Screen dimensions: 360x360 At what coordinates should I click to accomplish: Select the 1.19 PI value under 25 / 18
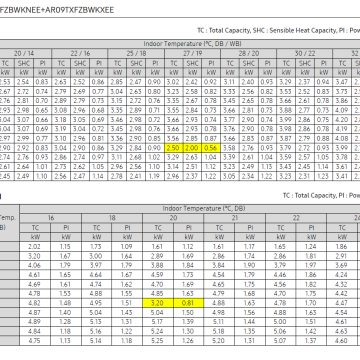[x=155, y=176]
